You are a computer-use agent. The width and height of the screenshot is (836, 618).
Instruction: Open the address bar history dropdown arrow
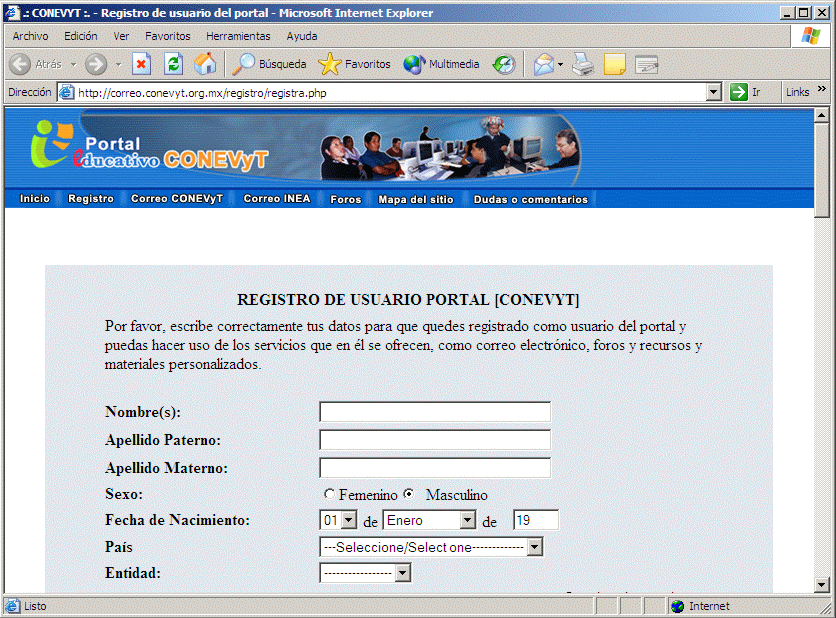(x=713, y=92)
